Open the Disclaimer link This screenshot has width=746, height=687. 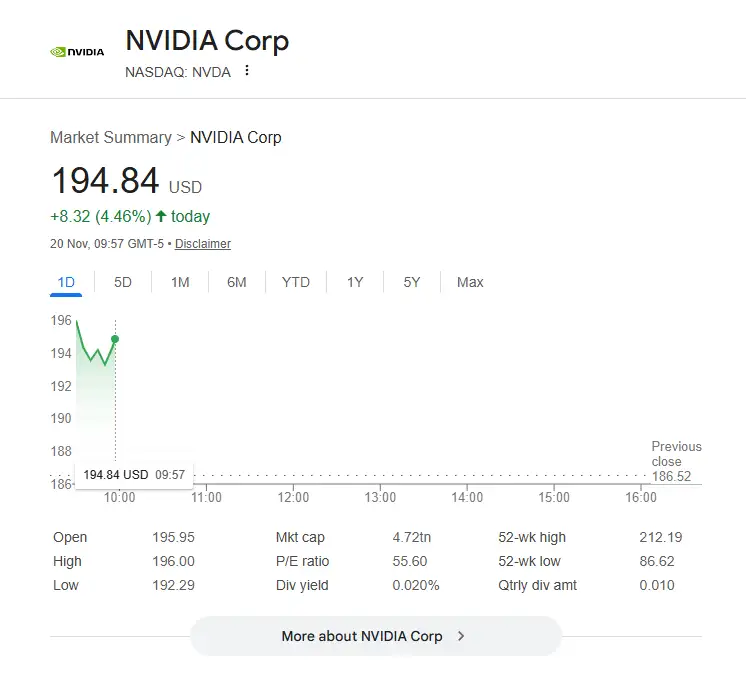[203, 244]
